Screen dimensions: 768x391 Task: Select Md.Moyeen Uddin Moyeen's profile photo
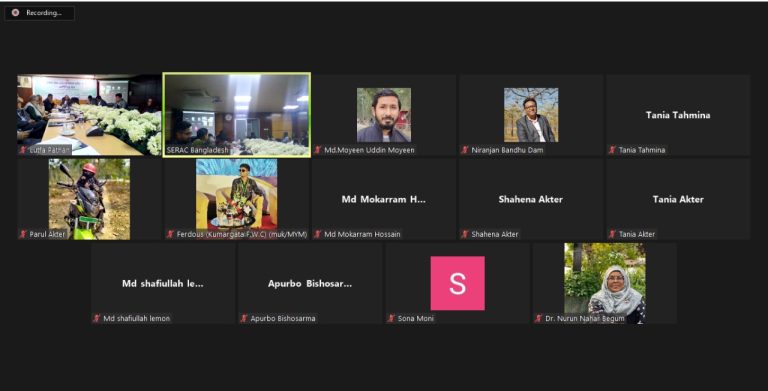click(x=384, y=115)
